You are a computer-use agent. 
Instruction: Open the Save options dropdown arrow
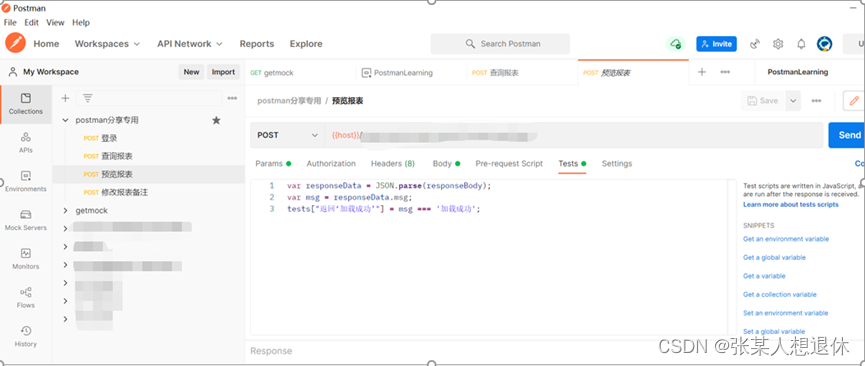(793, 101)
